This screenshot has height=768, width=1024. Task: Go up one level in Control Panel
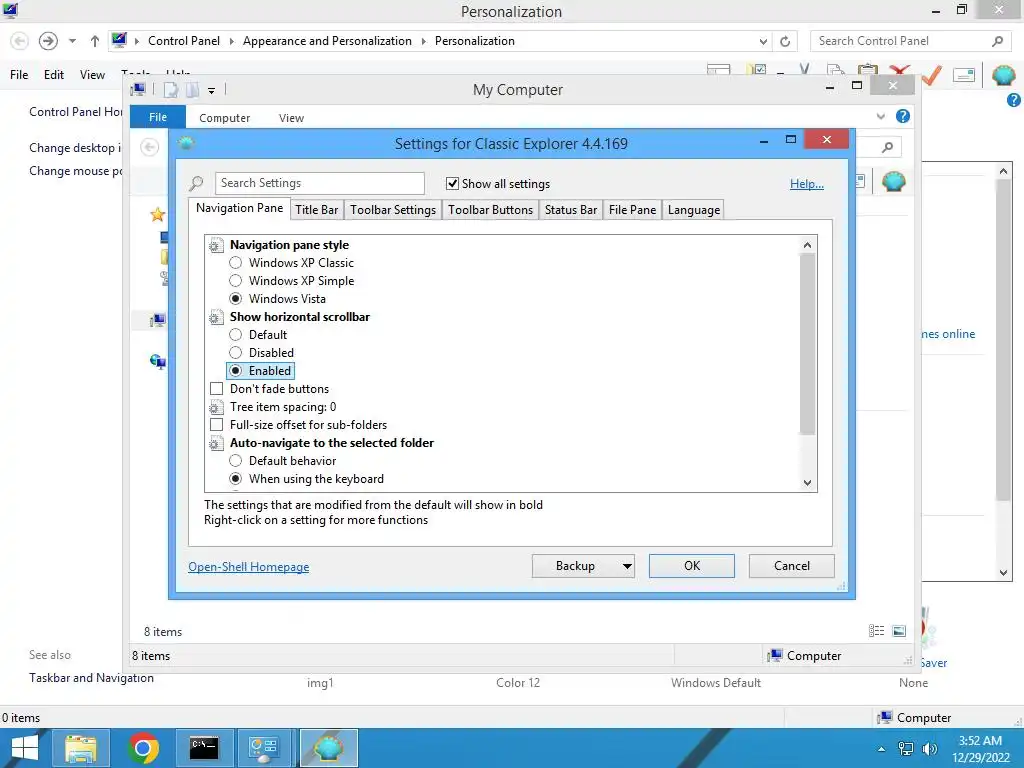point(95,41)
